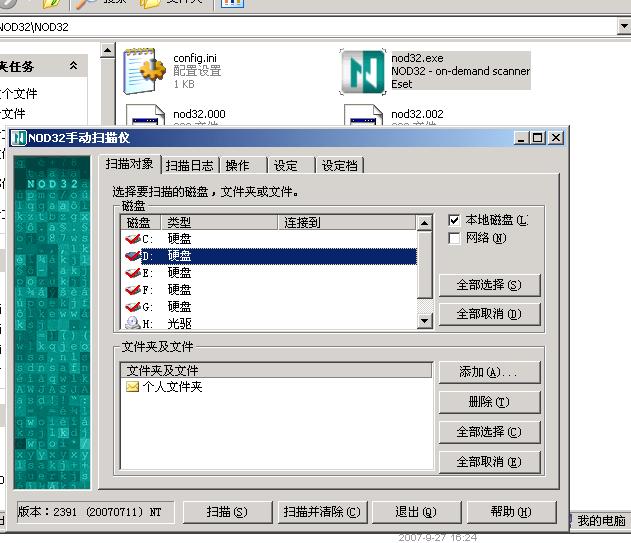Select the H: 光驱 row
631x543 pixels.
(x=269, y=323)
